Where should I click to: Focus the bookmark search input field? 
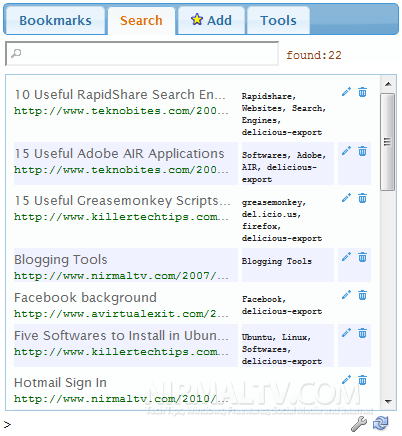[x=142, y=53]
